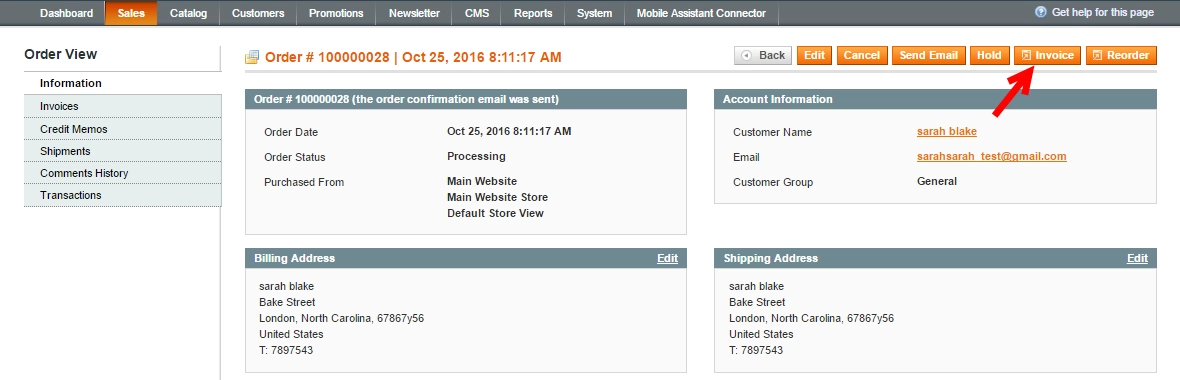Open the CMS menu

pos(477,13)
